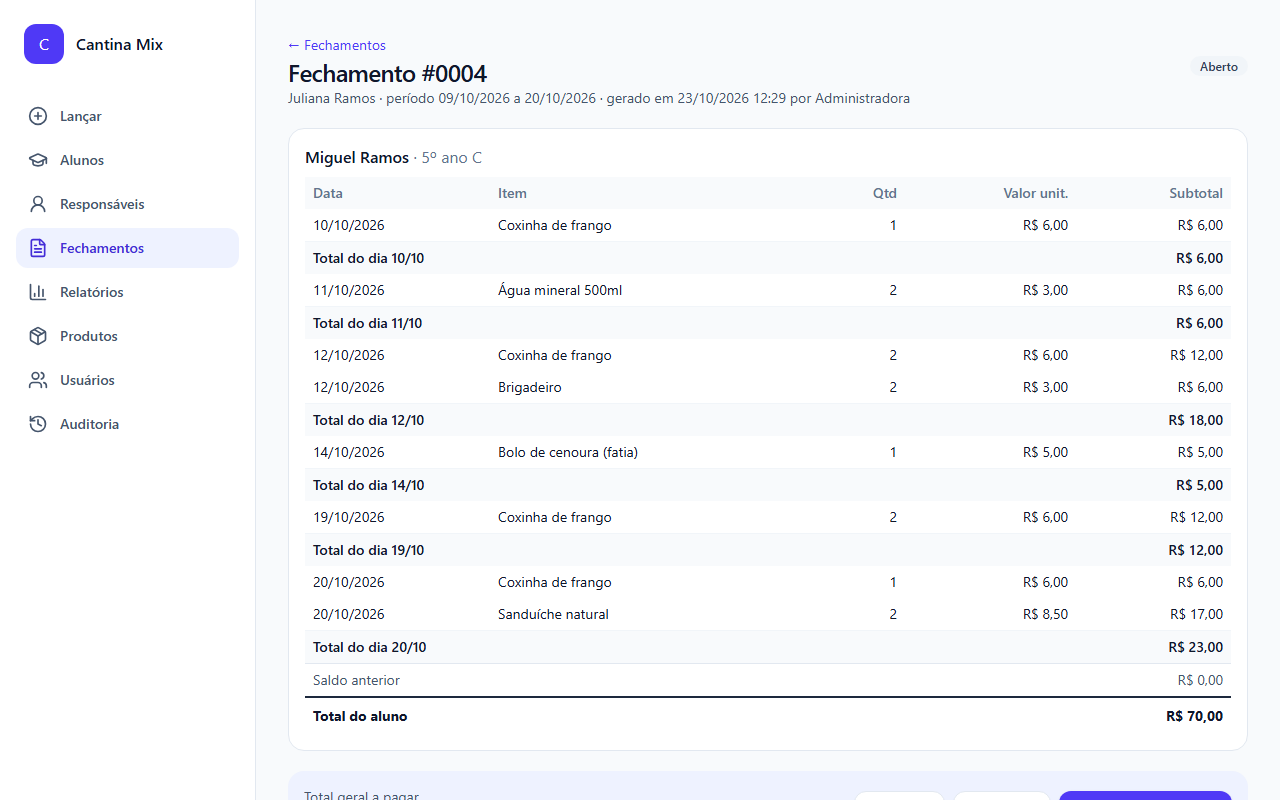Click the Qtd column header

pyautogui.click(x=885, y=193)
